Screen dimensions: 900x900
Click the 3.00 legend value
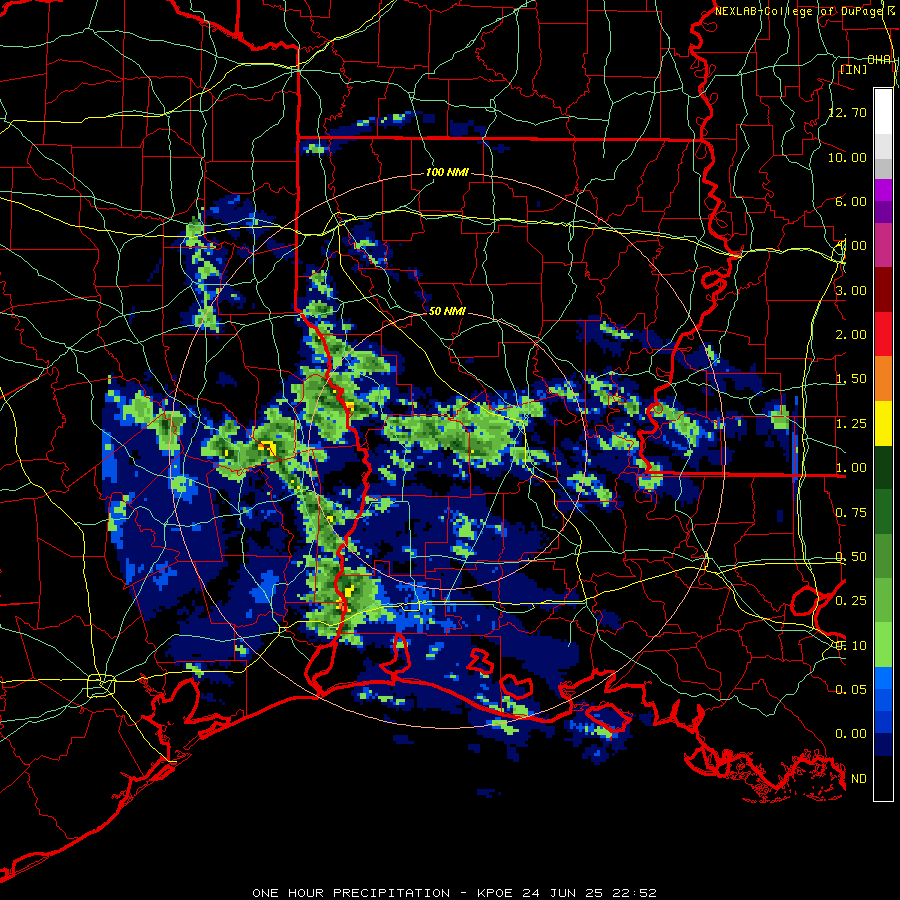click(851, 290)
